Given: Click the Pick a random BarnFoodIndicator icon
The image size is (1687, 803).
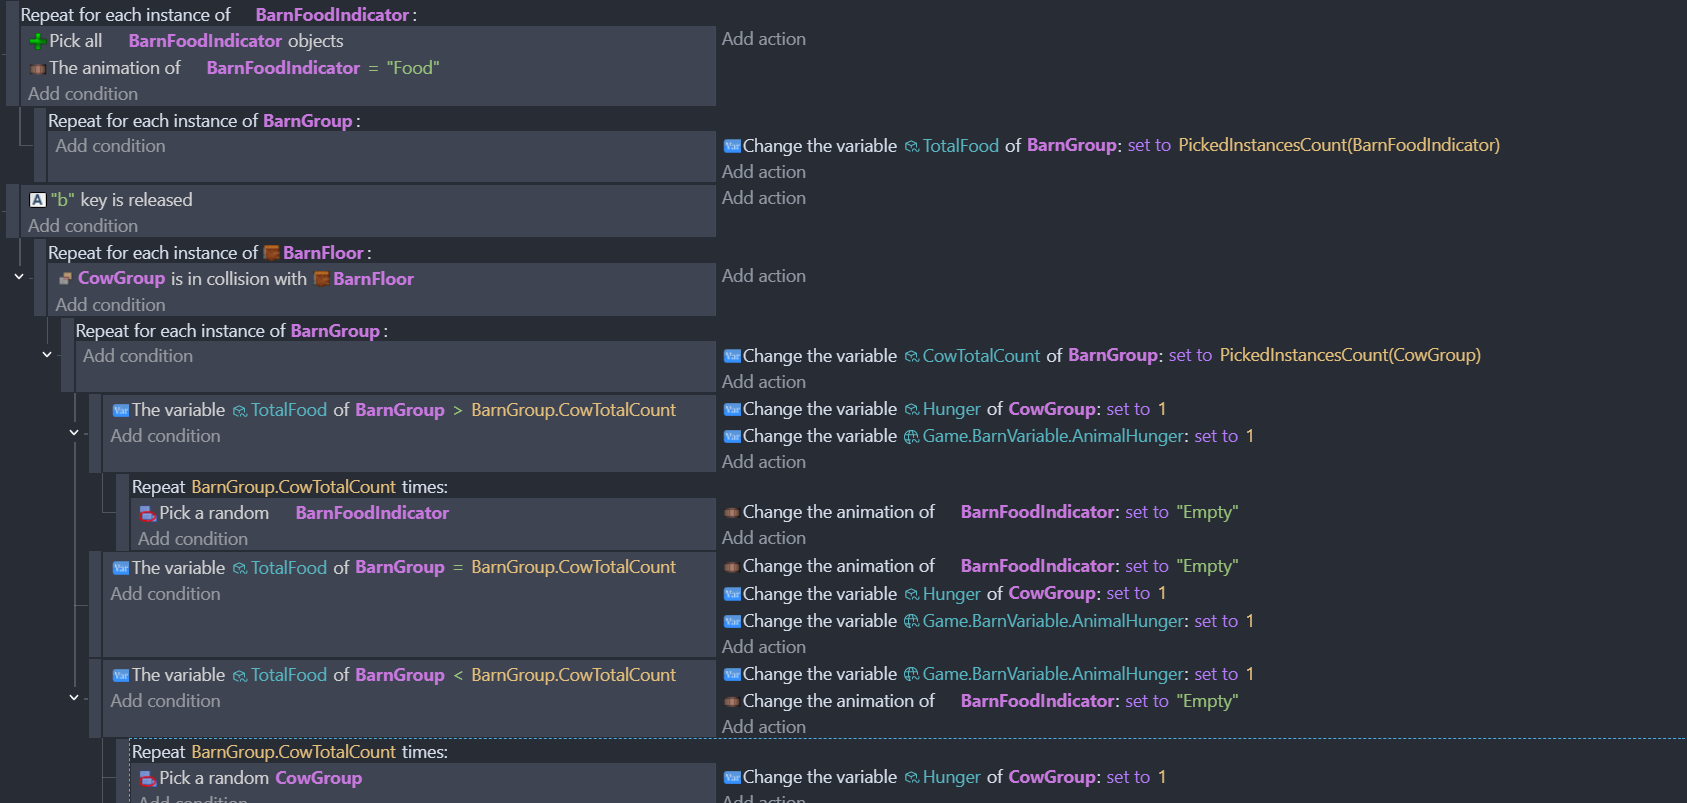Looking at the screenshot, I should pos(148,514).
